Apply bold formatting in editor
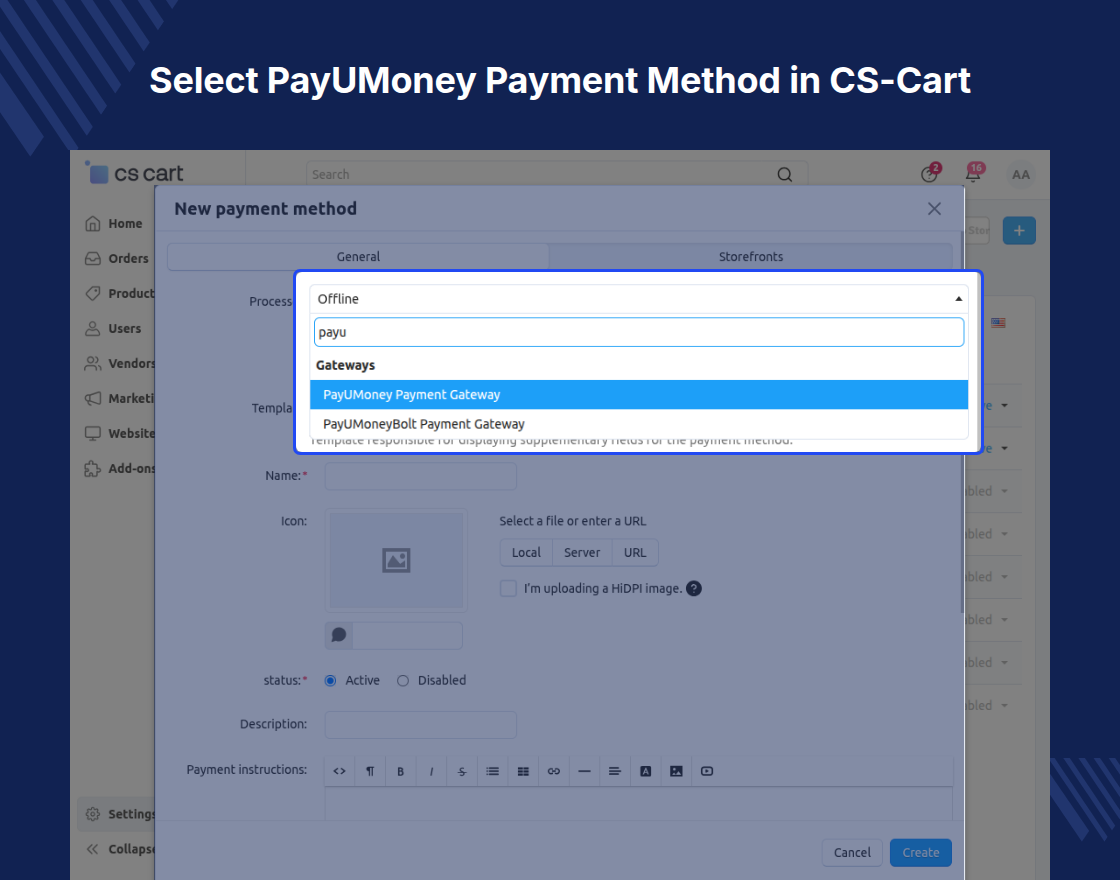This screenshot has height=880, width=1120. [x=401, y=771]
